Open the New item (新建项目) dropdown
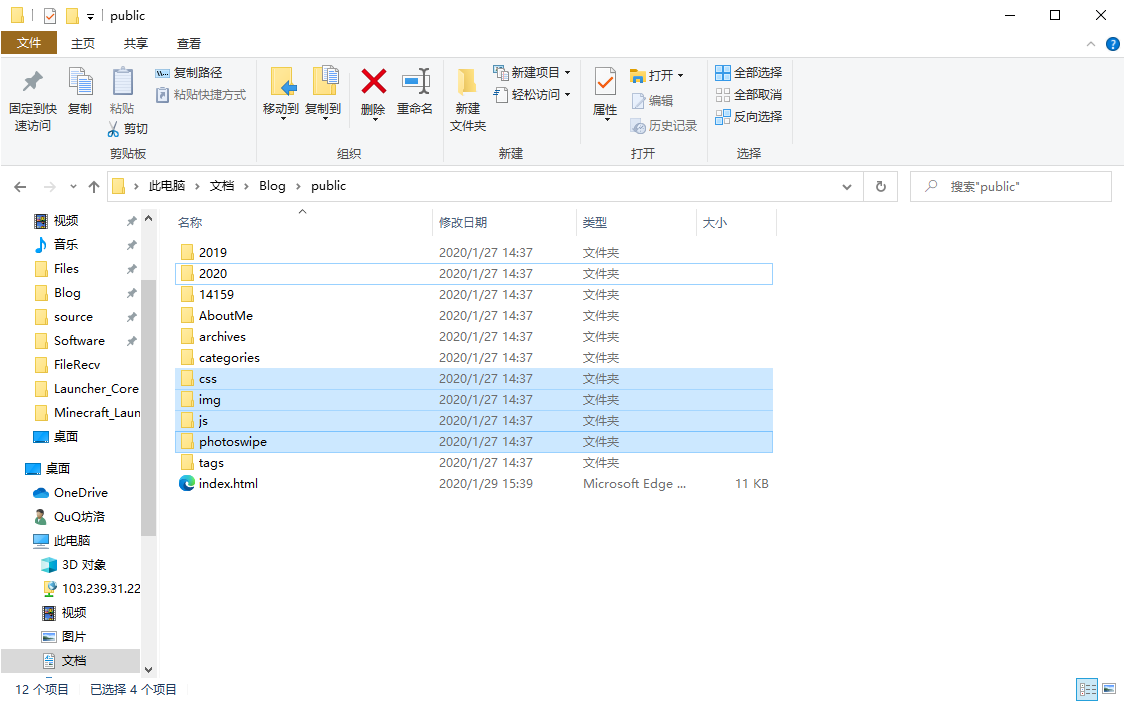 [567, 73]
